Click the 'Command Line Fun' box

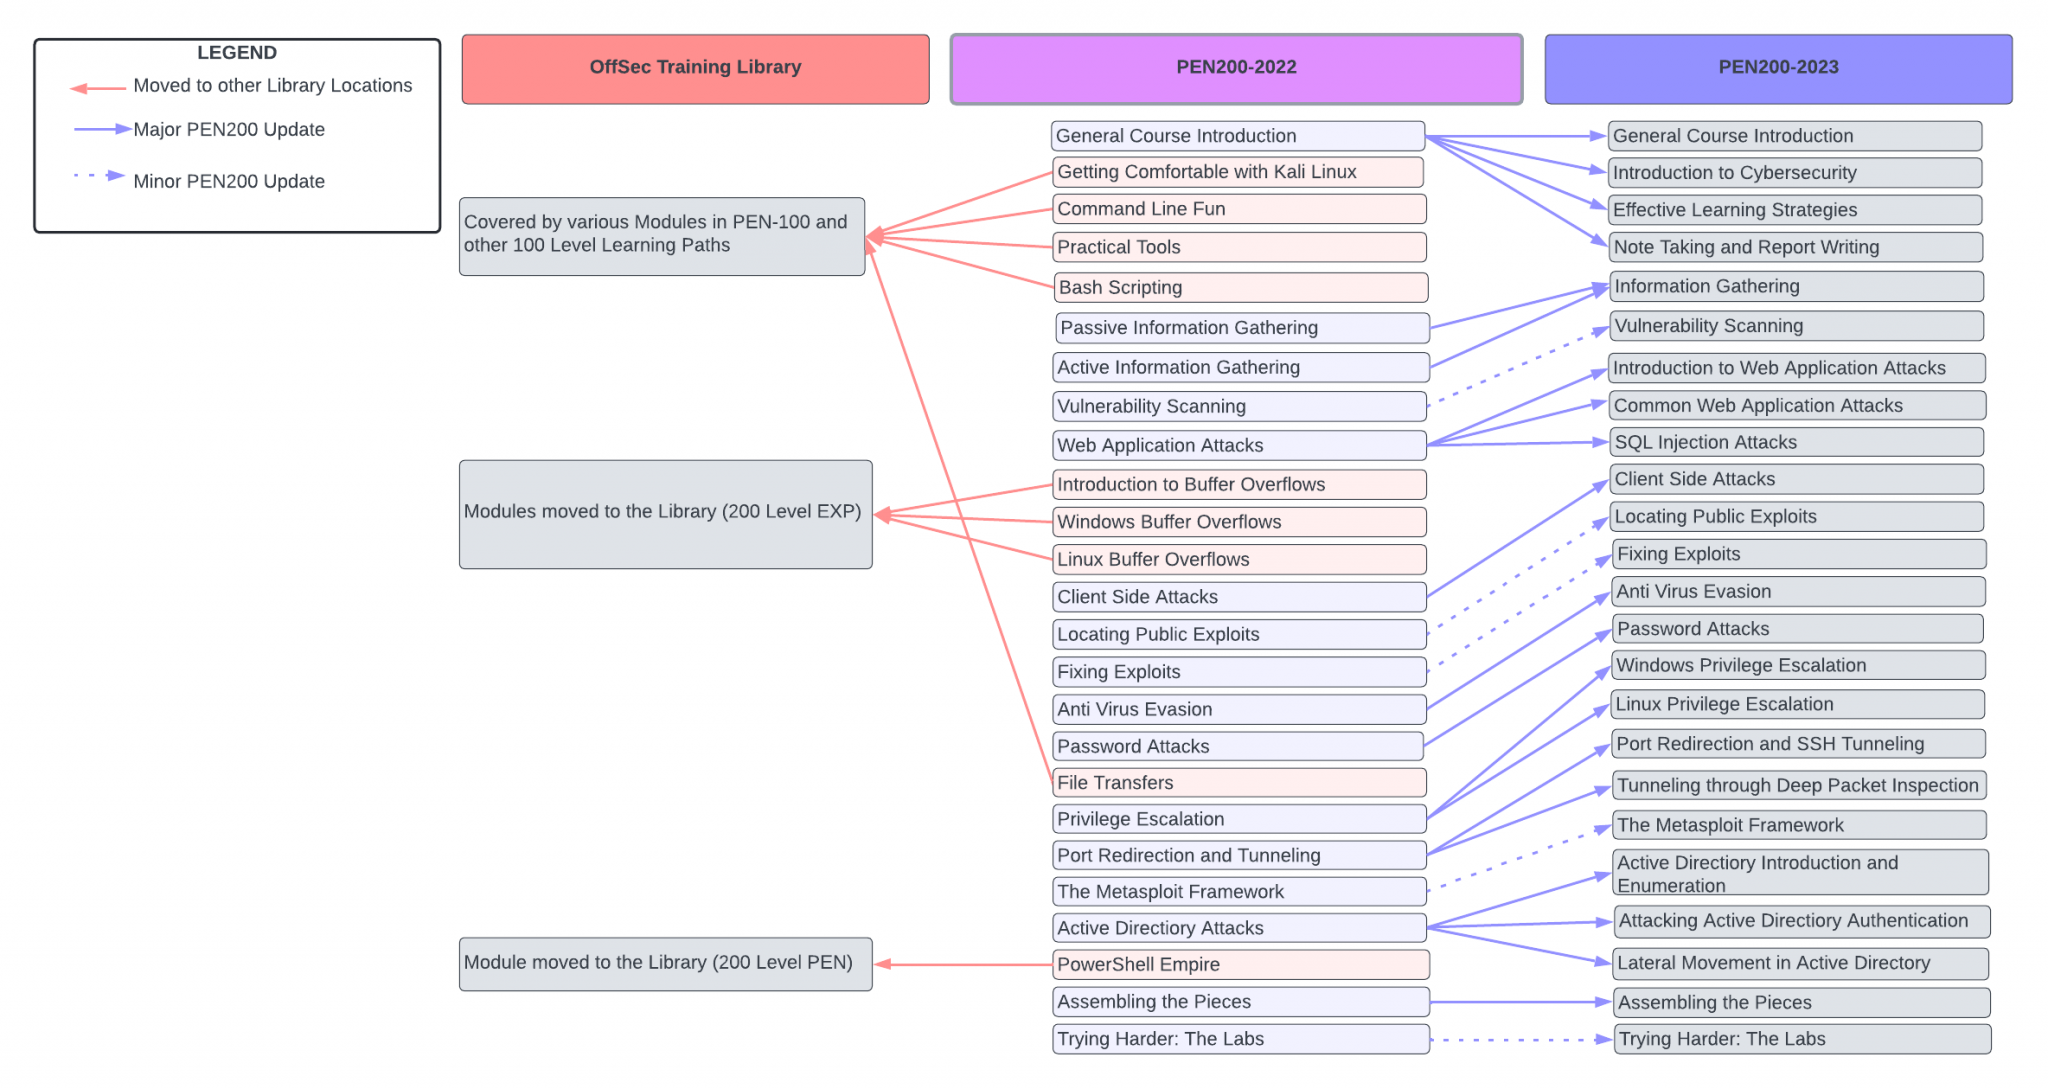tap(1239, 209)
